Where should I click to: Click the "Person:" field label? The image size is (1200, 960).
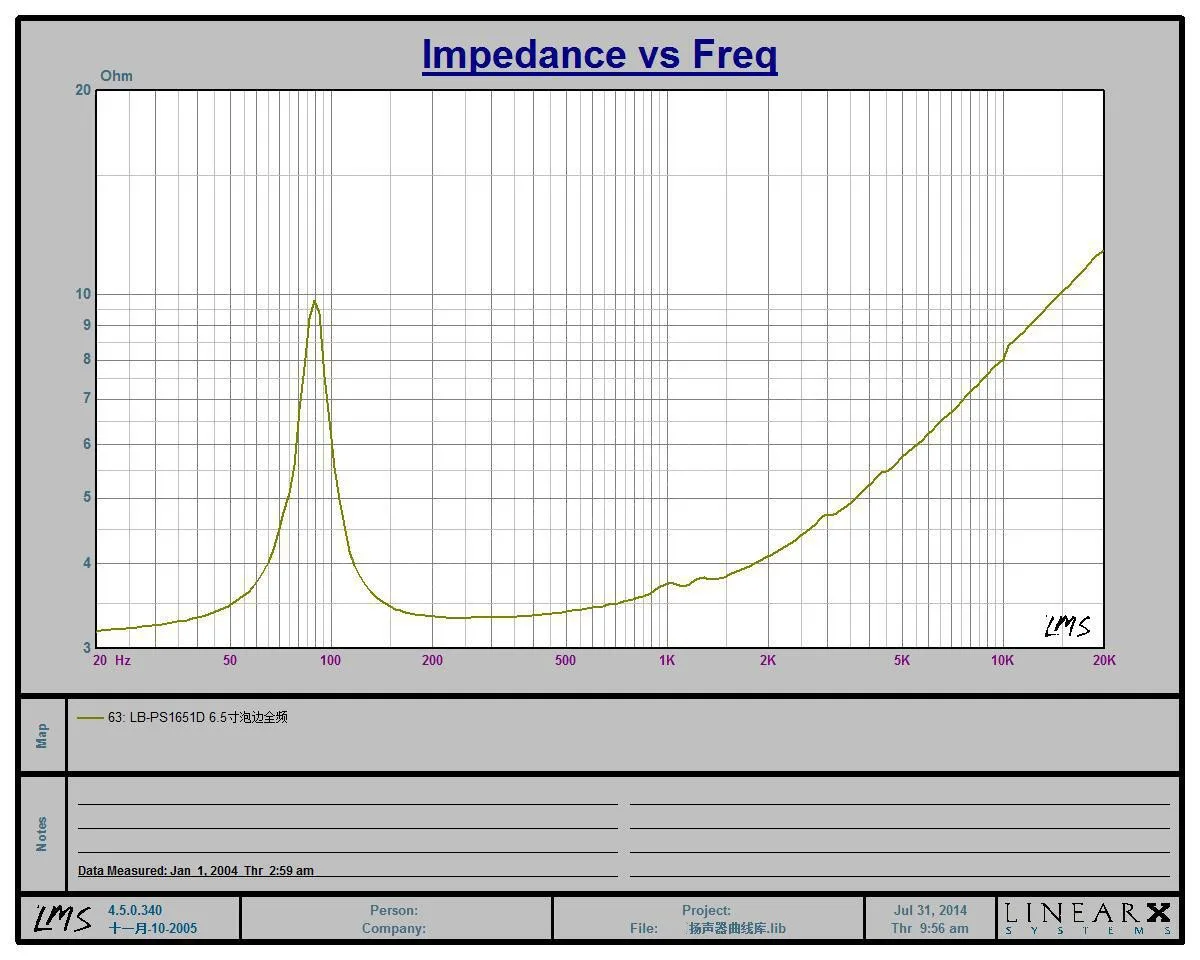point(394,911)
